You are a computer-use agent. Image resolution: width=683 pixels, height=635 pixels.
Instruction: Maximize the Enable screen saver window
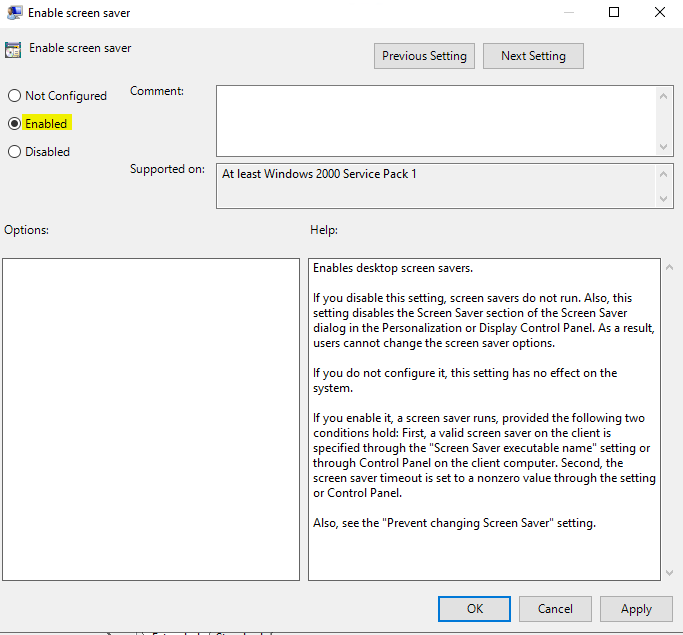coord(614,13)
